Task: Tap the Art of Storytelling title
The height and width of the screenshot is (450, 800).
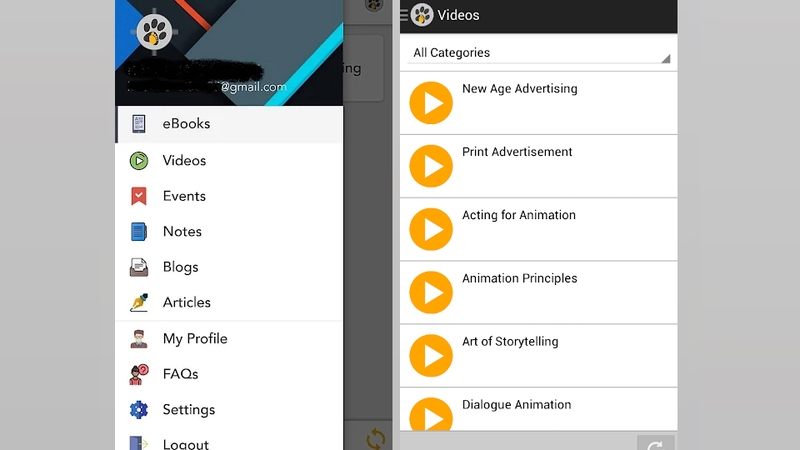Action: [510, 342]
